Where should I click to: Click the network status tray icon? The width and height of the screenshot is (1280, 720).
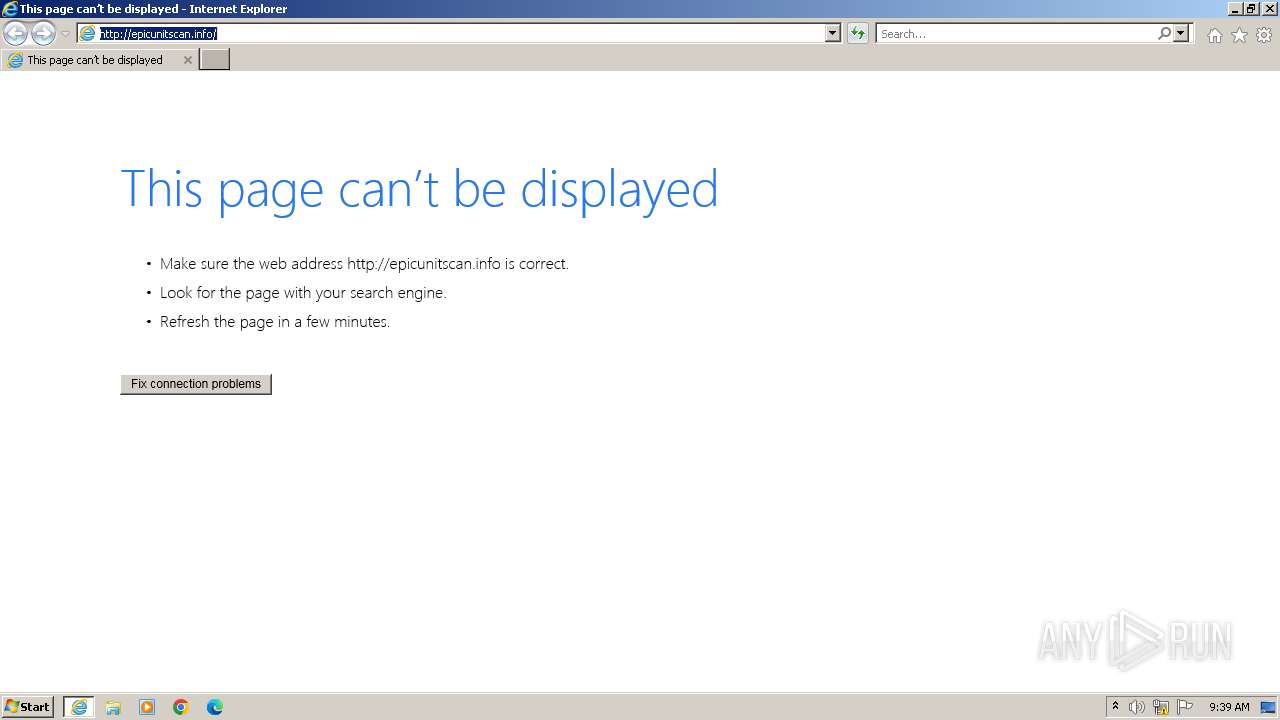pos(1161,707)
